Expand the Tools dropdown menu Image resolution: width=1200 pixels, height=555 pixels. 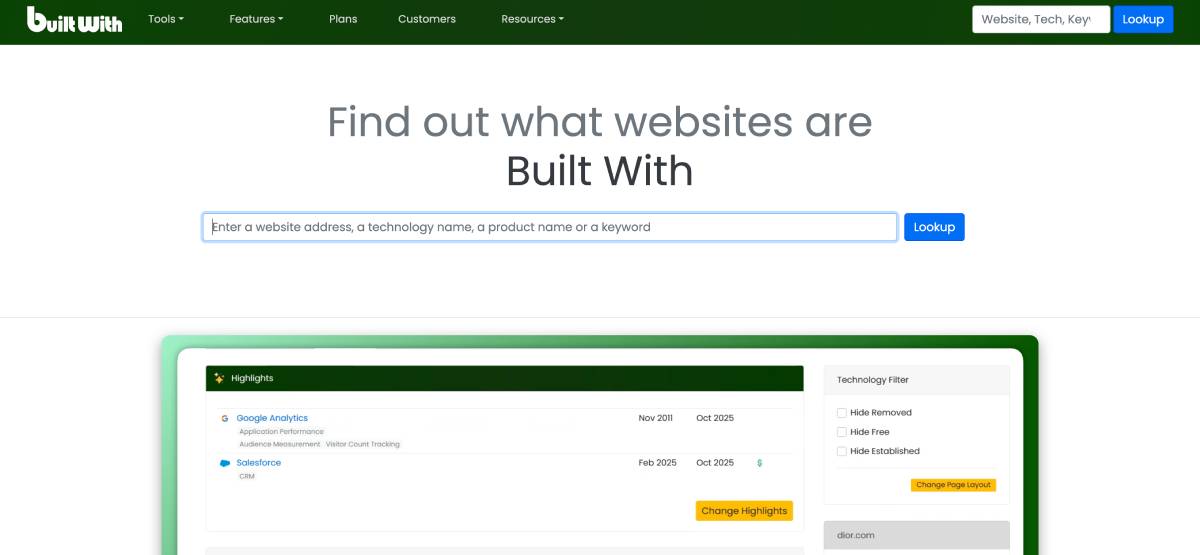pyautogui.click(x=166, y=19)
